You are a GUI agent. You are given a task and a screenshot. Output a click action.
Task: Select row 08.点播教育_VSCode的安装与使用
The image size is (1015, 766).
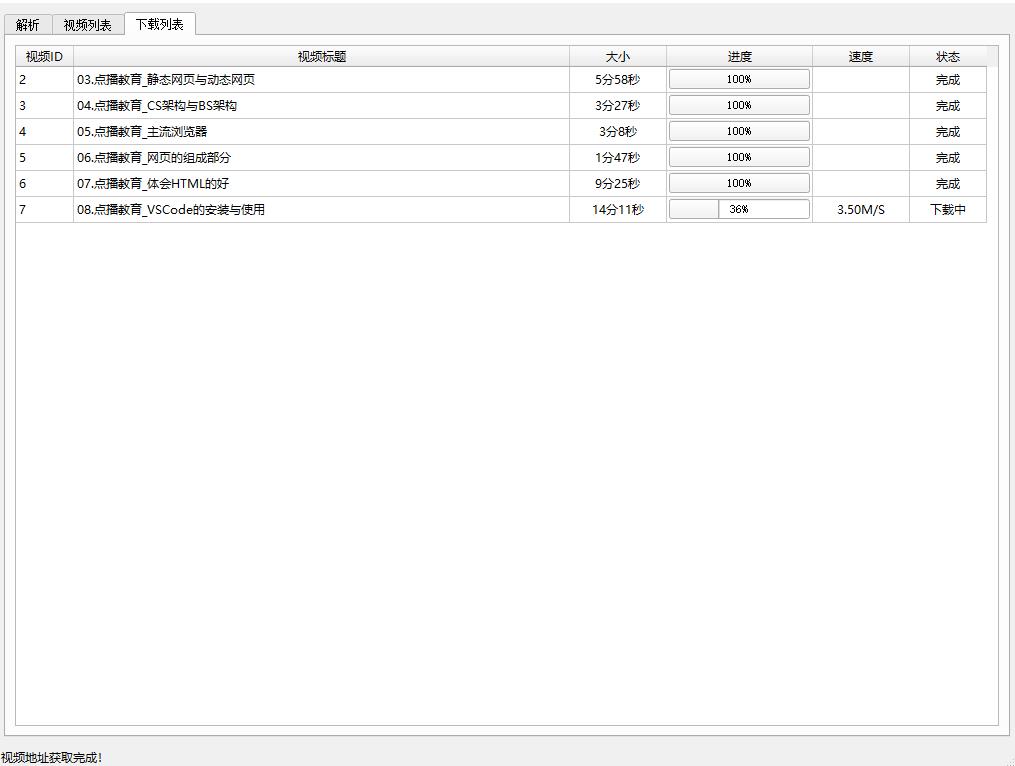click(x=501, y=209)
